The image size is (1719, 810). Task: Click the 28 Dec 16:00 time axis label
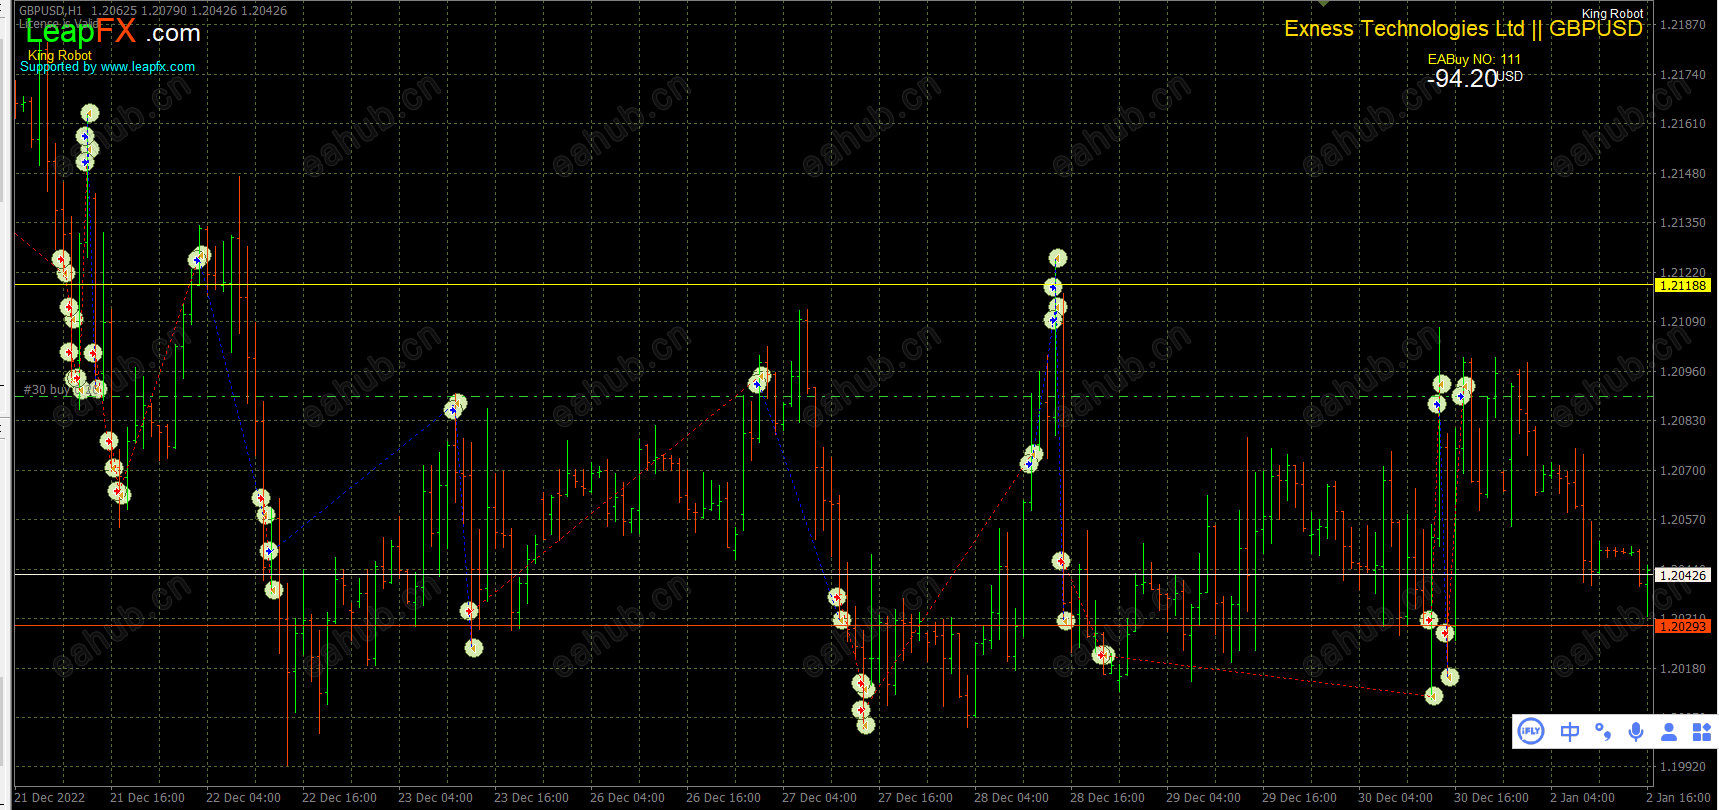1108,798
